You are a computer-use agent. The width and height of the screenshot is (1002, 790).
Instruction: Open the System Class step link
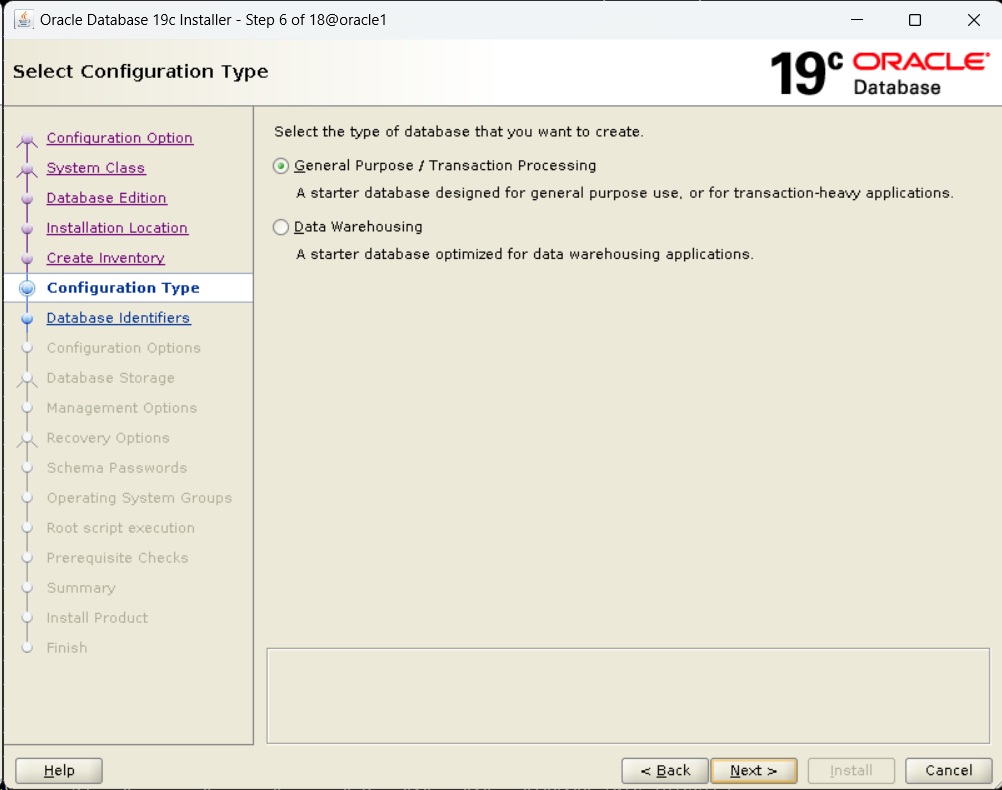click(x=95, y=168)
